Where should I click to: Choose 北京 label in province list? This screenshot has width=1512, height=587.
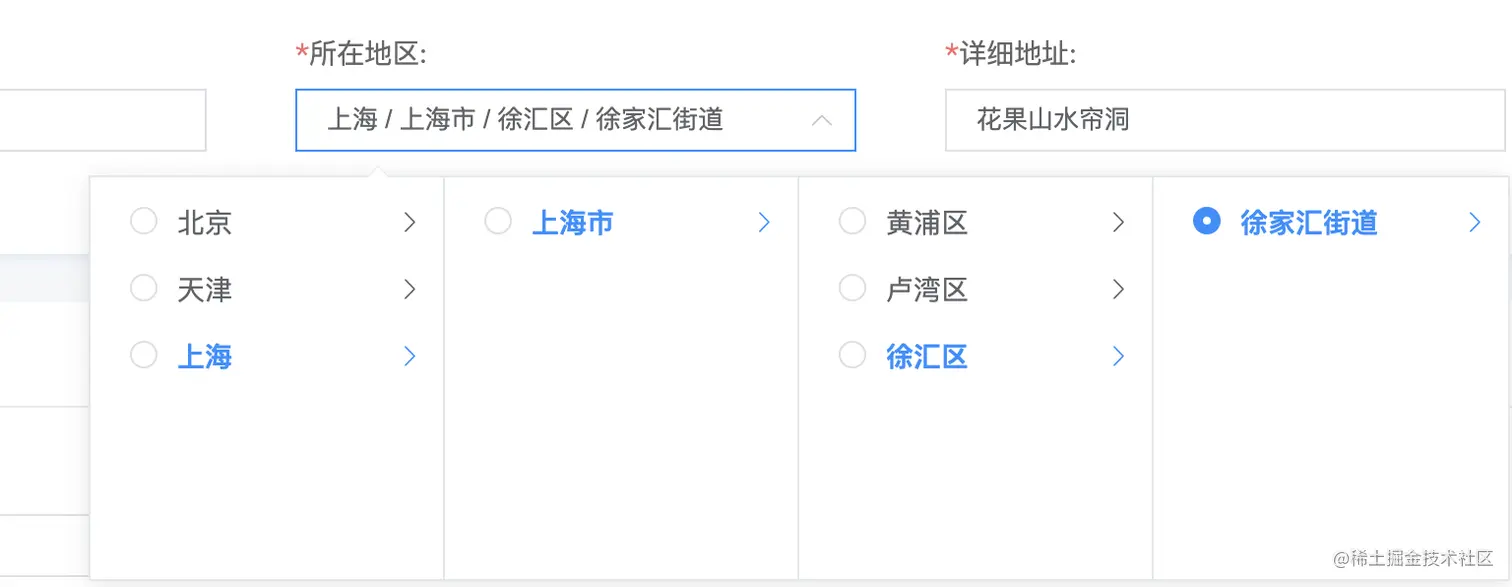click(205, 222)
